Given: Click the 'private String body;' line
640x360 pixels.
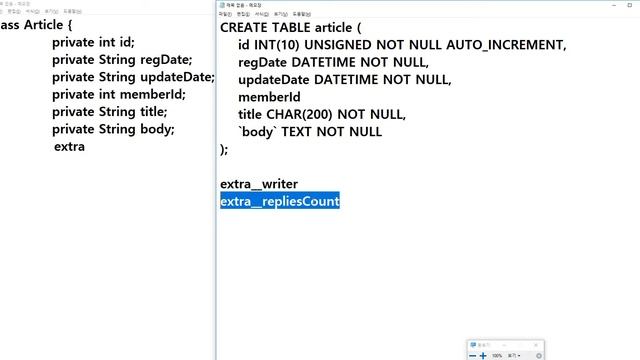Looking at the screenshot, I should pos(113,129).
